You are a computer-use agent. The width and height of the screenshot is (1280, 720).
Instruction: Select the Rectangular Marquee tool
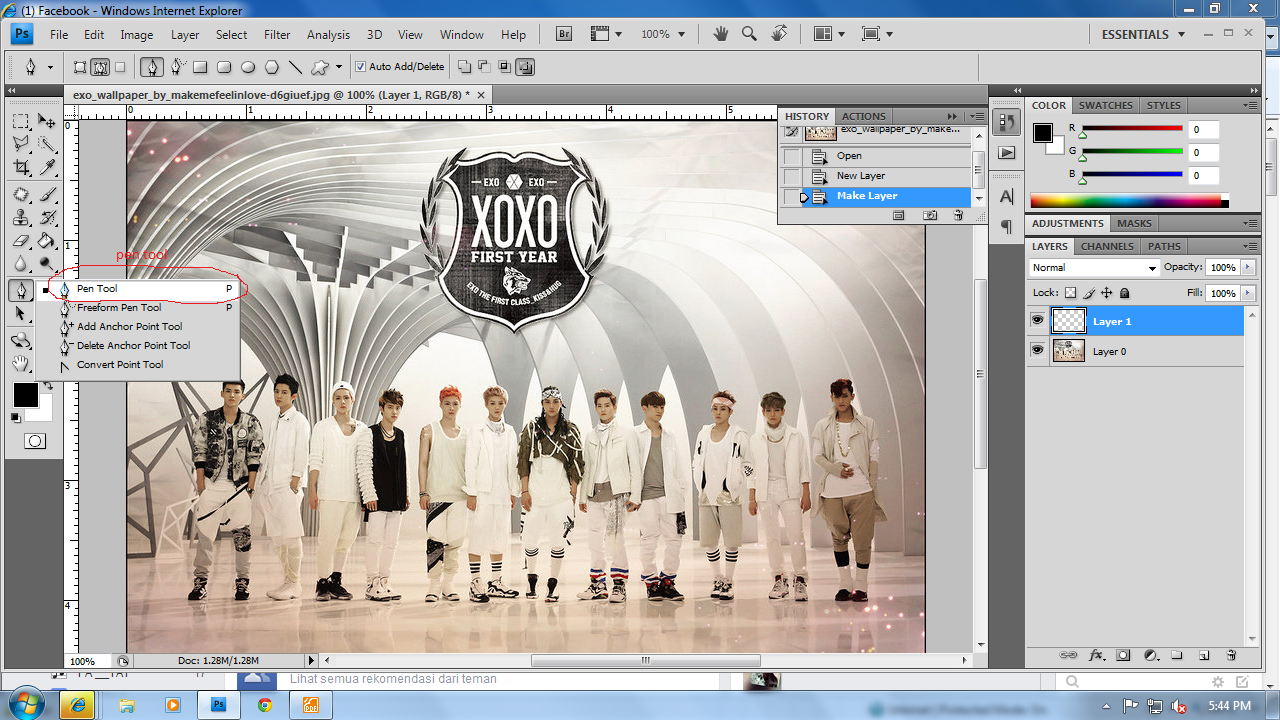pos(21,122)
